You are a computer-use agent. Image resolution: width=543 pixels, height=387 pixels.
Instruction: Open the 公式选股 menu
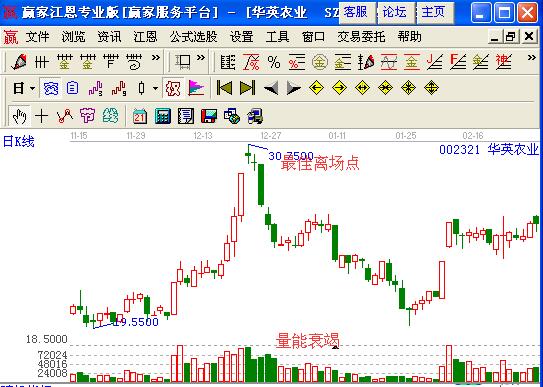pyautogui.click(x=194, y=36)
